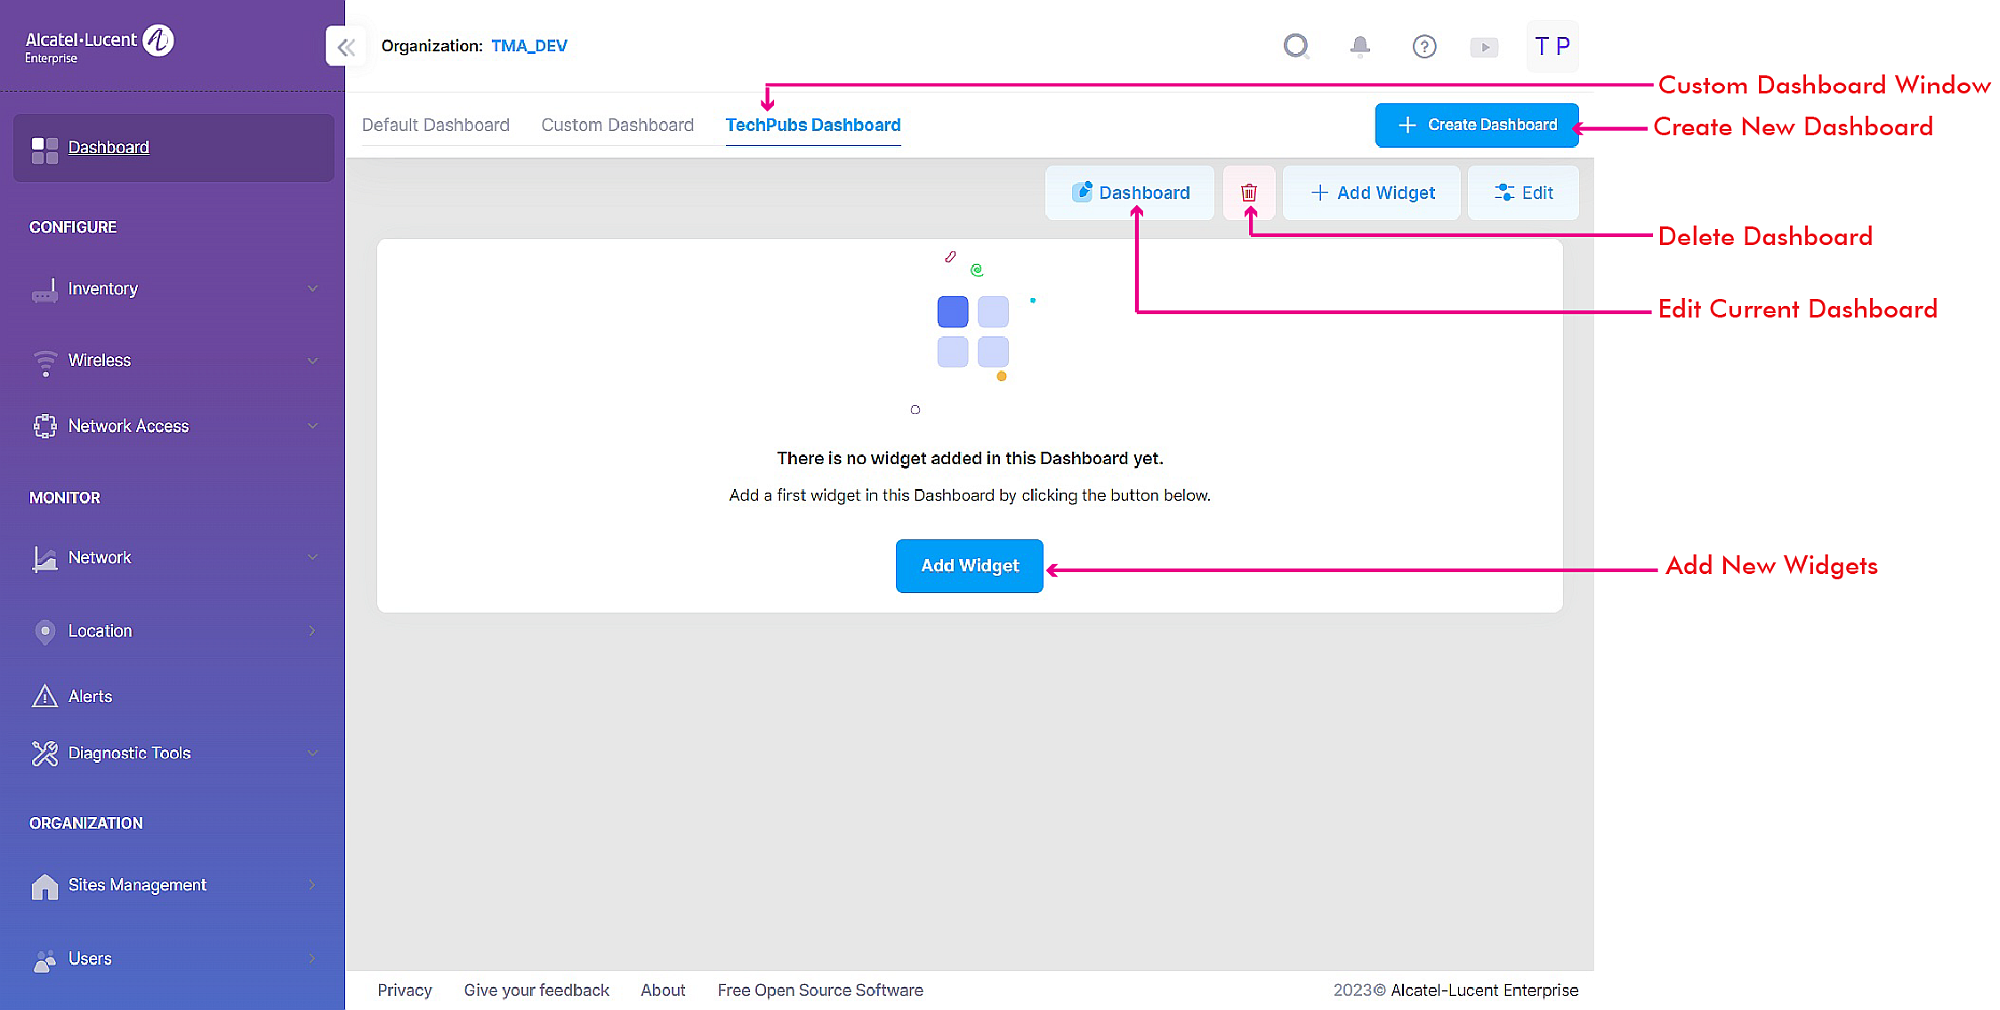This screenshot has height=1010, width=2000.
Task: Expand the Inventory menu chevron
Action: click(313, 289)
